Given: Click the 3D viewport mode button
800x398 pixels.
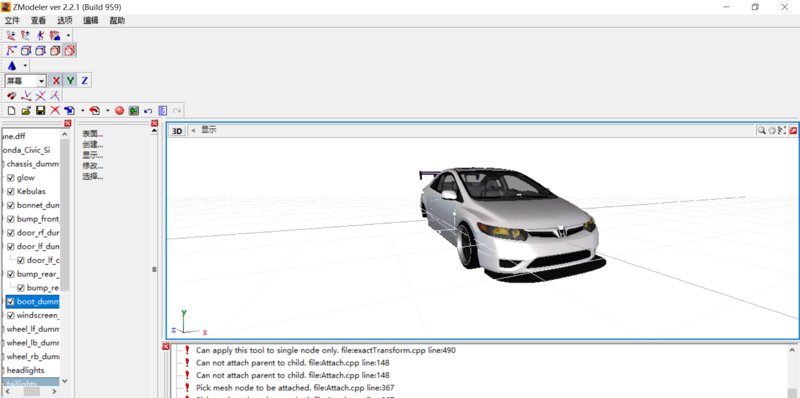Looking at the screenshot, I should click(x=177, y=131).
